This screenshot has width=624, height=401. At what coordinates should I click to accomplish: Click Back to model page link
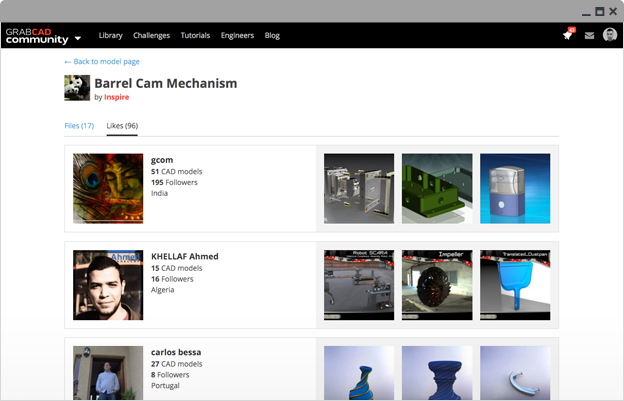(102, 62)
